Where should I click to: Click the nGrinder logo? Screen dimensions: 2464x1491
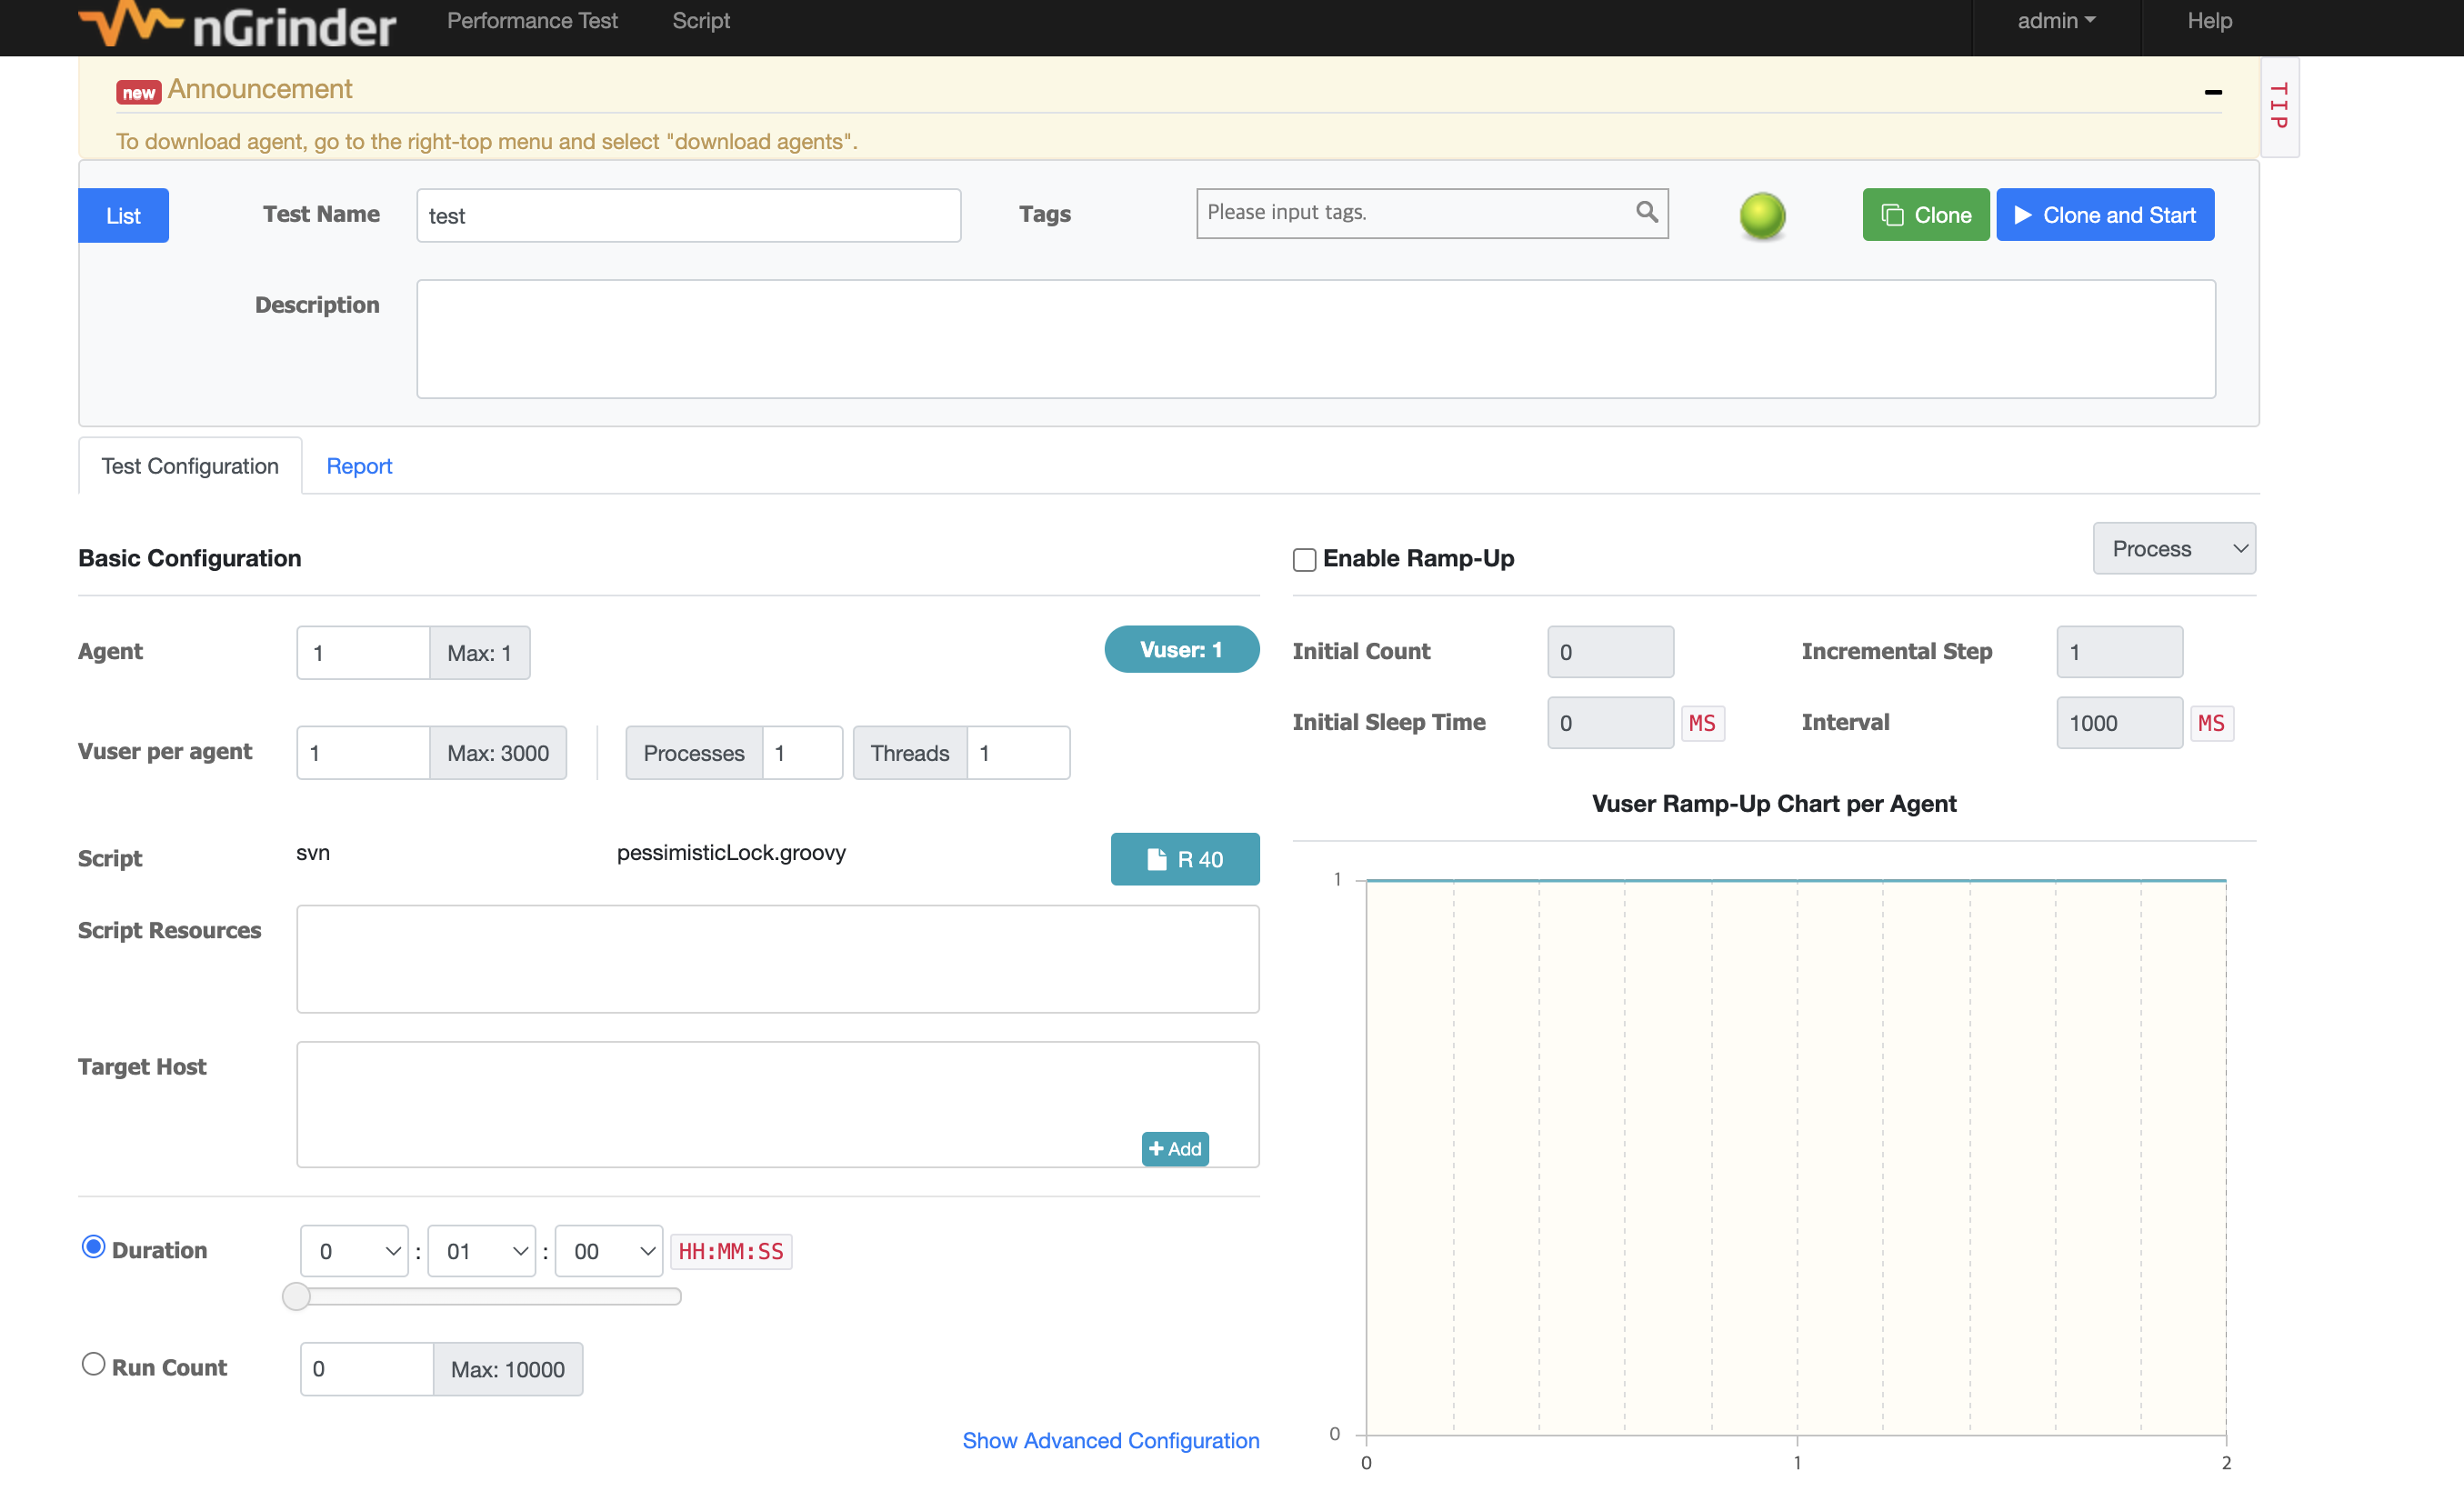pyautogui.click(x=238, y=24)
